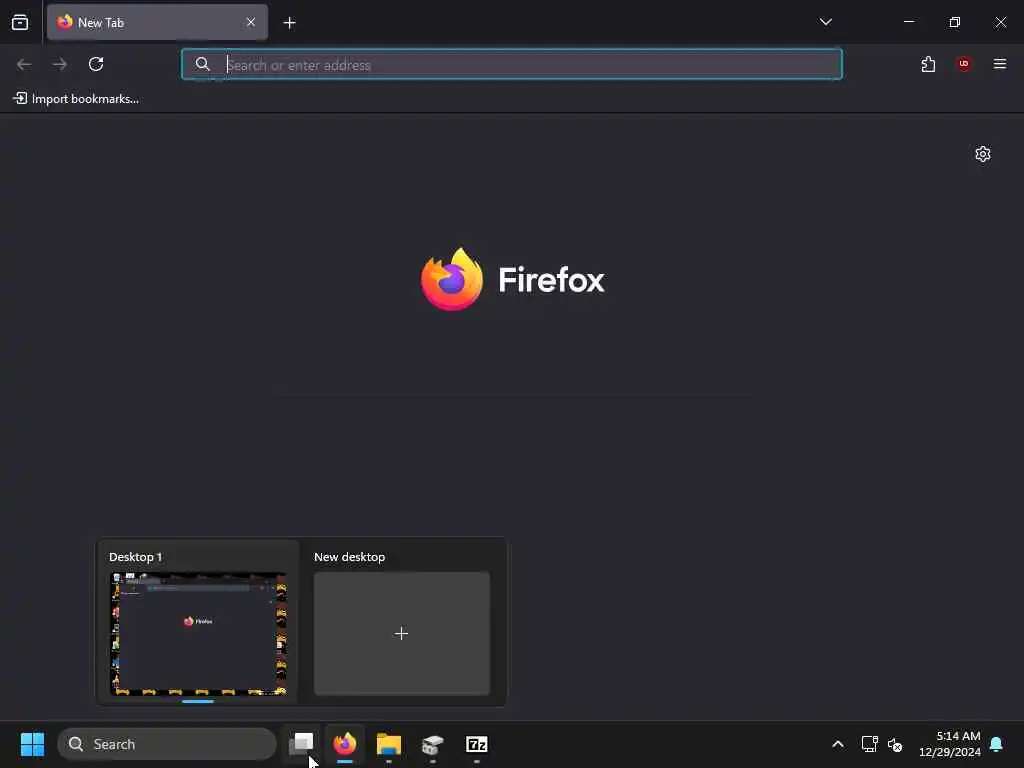Open 7-Zip from the taskbar

477,744
